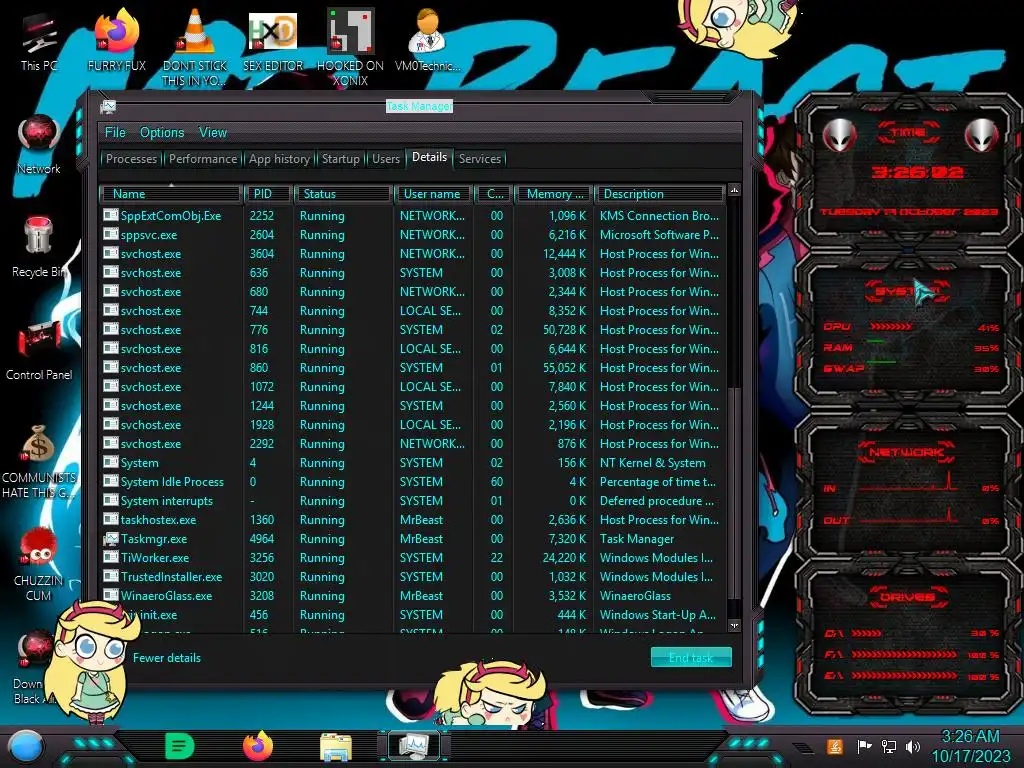Select the WinaeroGlass.exe process row

pyautogui.click(x=413, y=596)
